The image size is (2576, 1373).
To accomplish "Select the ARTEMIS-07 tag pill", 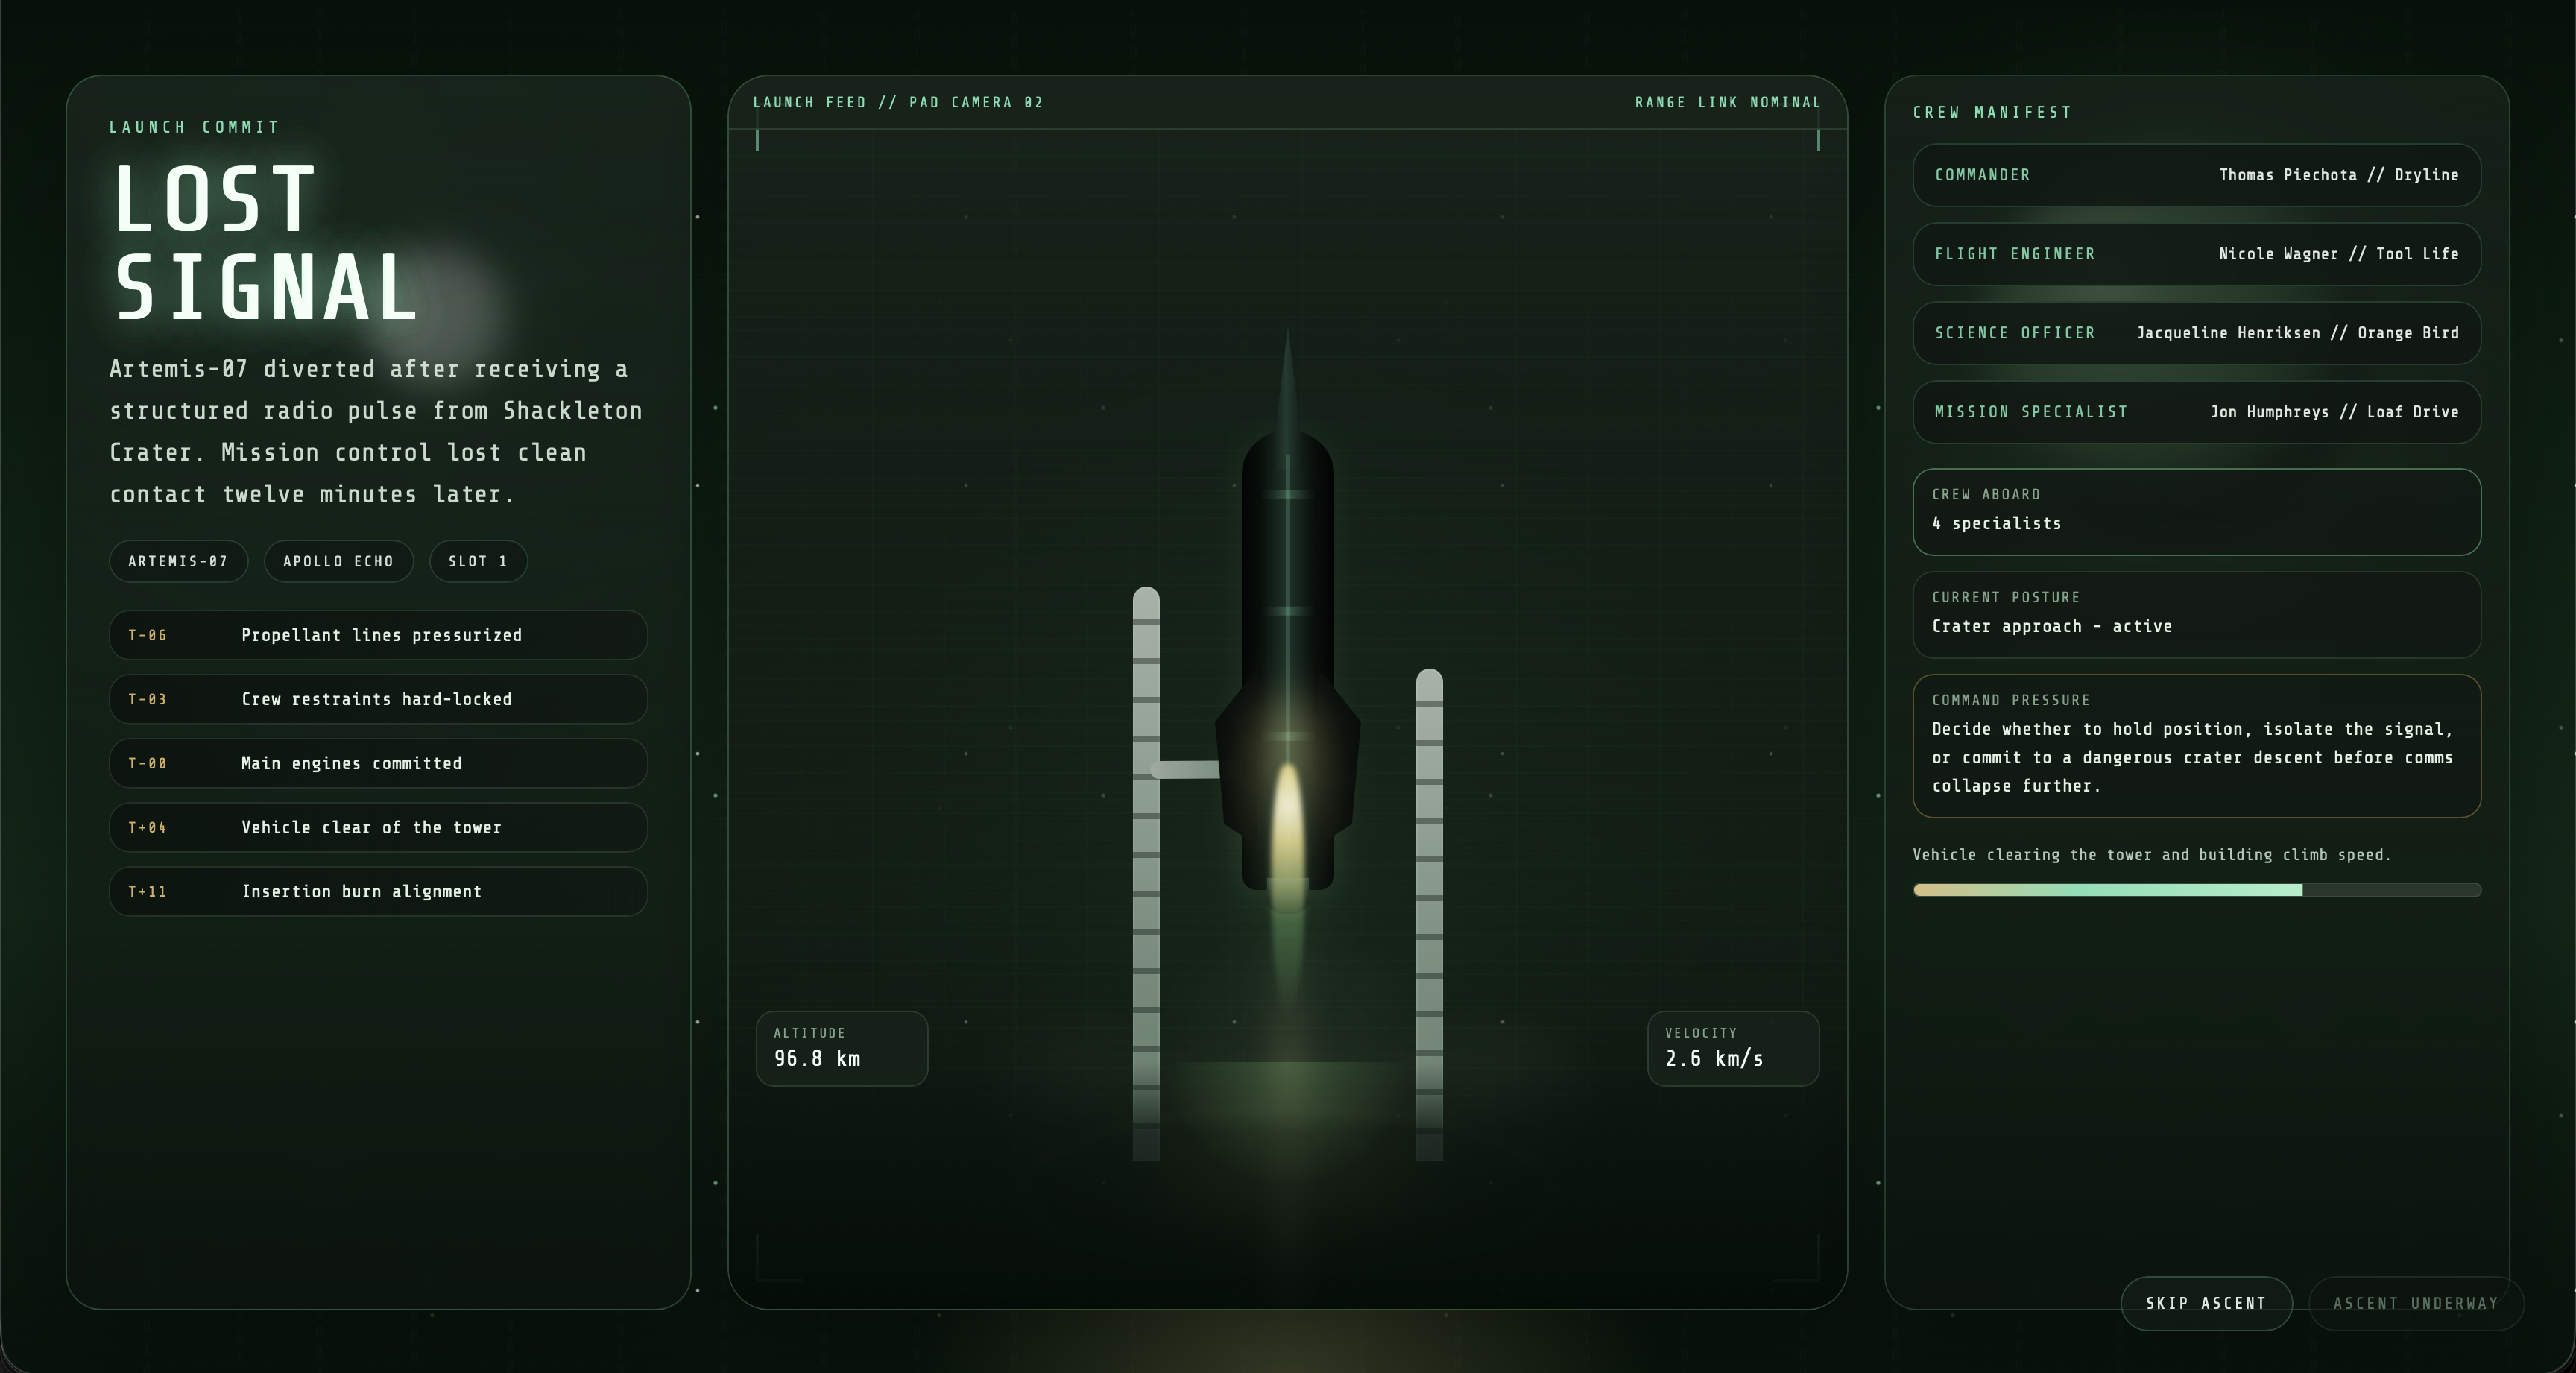I will 178,561.
